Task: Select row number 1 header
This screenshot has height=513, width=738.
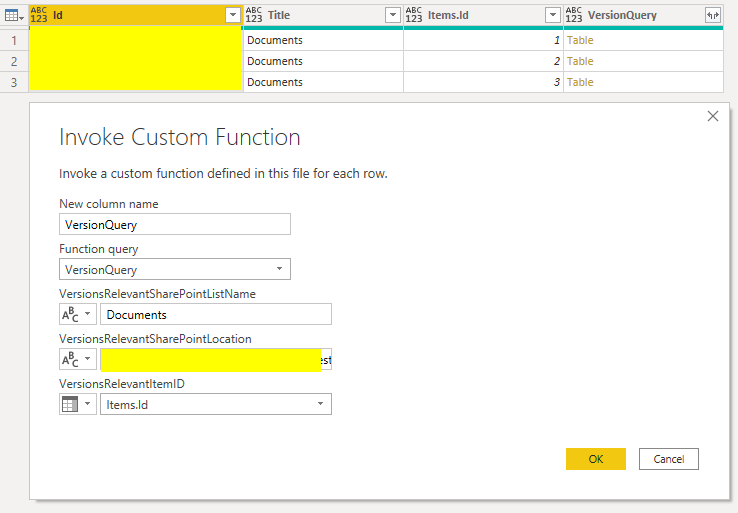Action: pyautogui.click(x=14, y=40)
